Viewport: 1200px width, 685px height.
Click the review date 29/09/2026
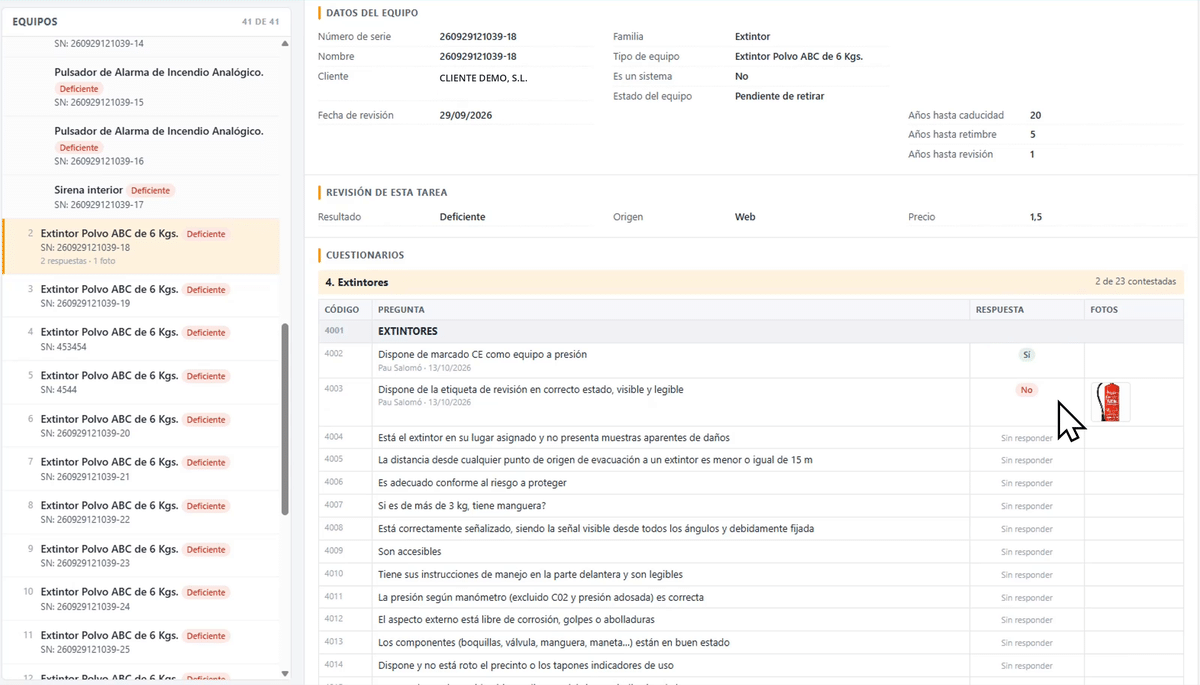point(466,115)
